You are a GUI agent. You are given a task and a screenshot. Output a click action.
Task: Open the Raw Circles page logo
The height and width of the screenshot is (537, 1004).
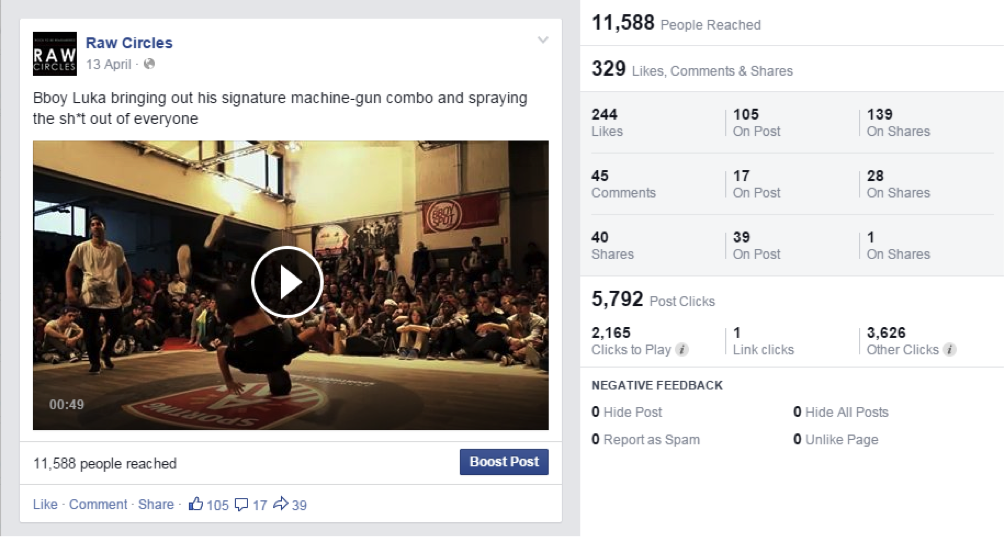[x=54, y=54]
